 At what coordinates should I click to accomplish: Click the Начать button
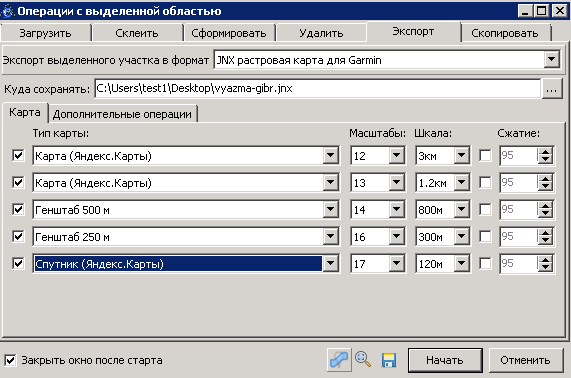point(445,360)
